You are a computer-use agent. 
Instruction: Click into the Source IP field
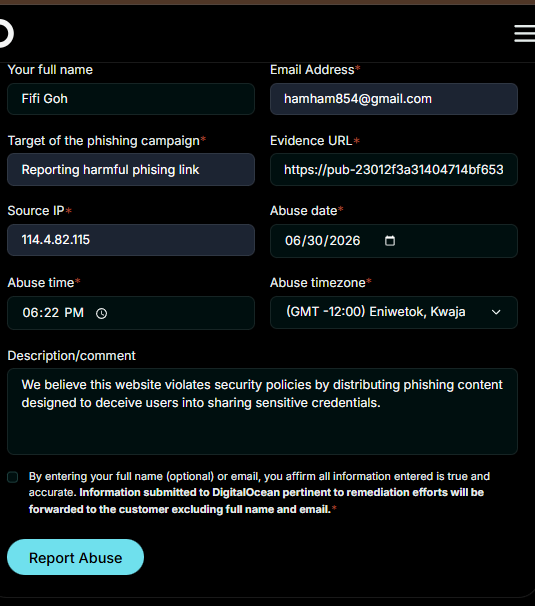131,240
